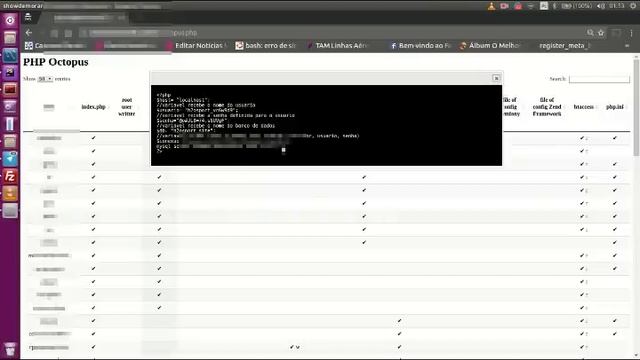Expand the bookmarks bar overflow chevron
The height and width of the screenshot is (360, 640).
pos(627,46)
